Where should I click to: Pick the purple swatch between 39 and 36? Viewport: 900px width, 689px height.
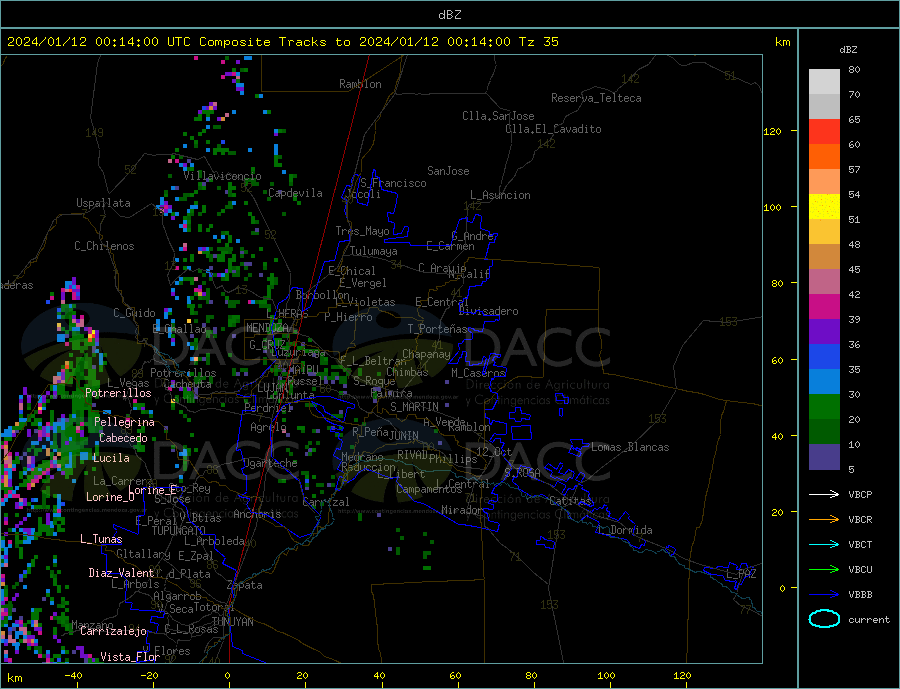pos(824,332)
